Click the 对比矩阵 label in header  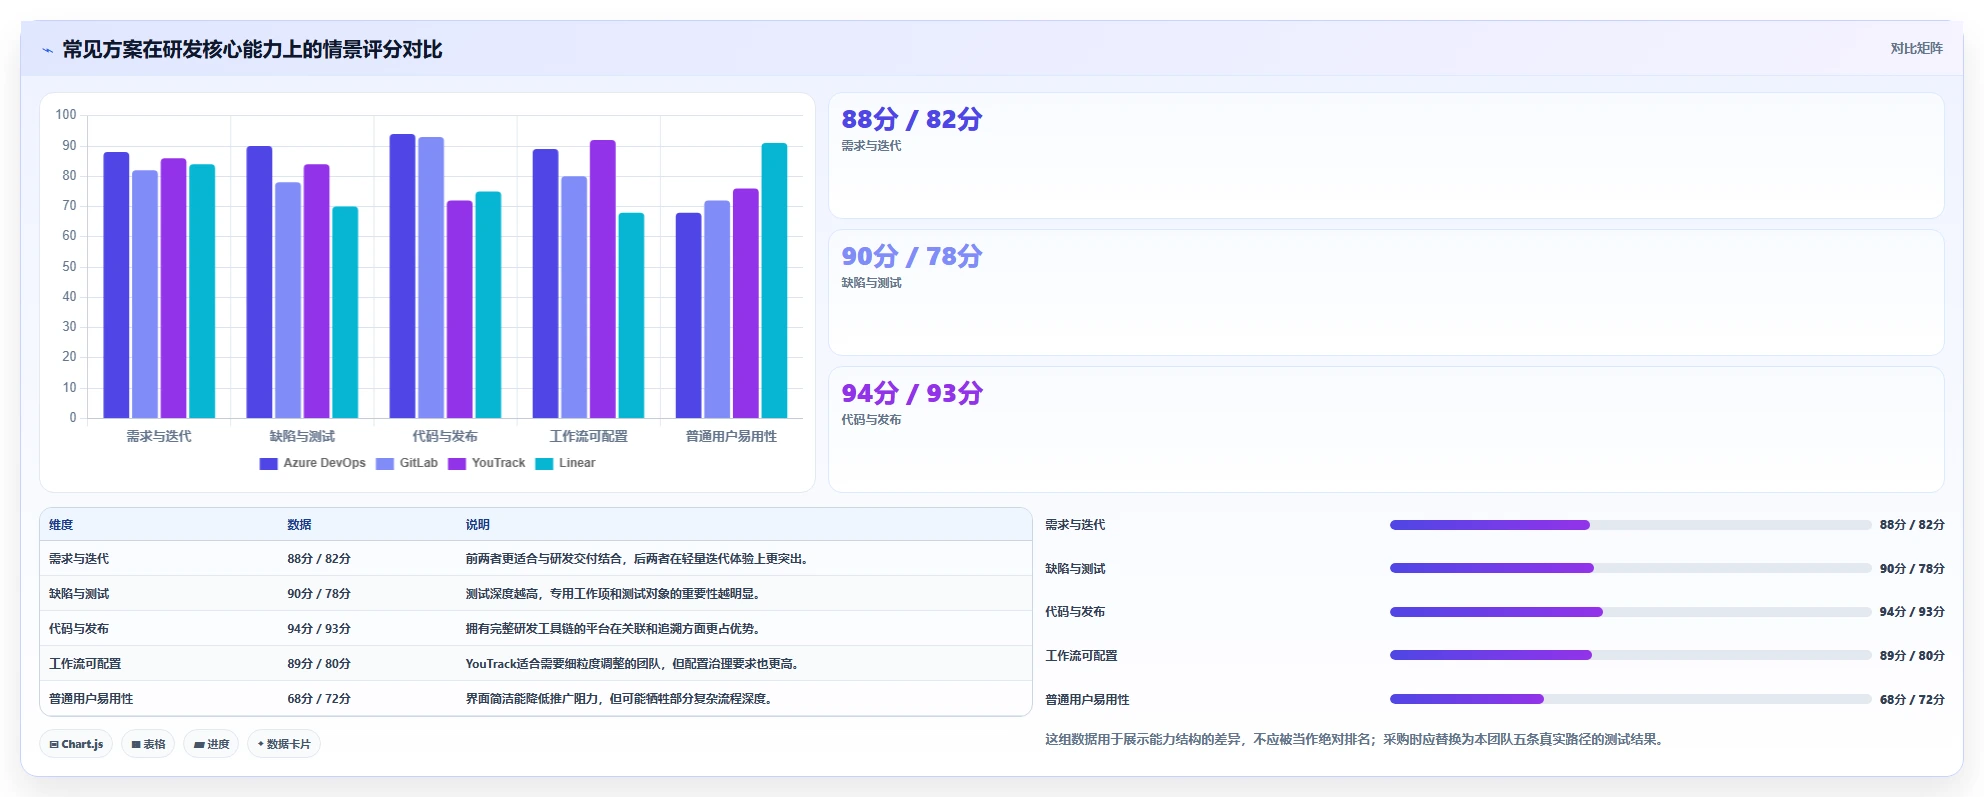pos(1916,49)
